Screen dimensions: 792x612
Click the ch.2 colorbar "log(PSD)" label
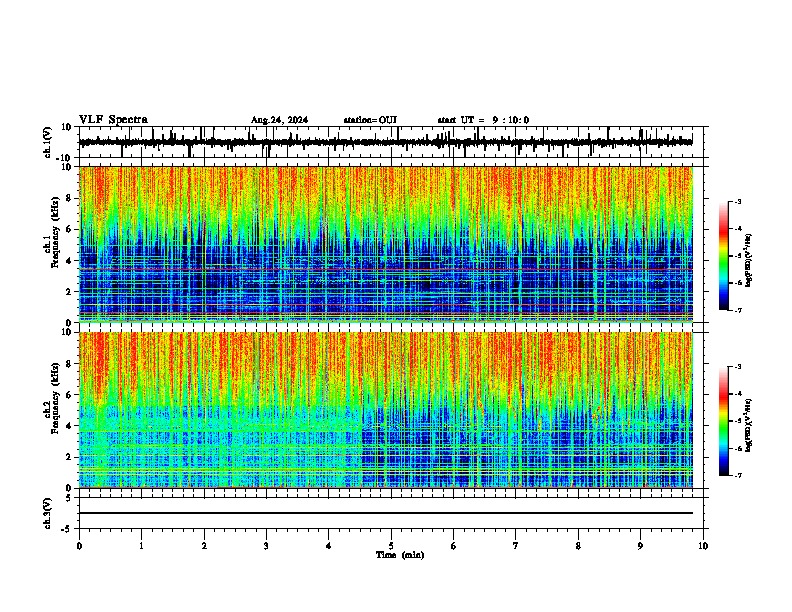(749, 425)
